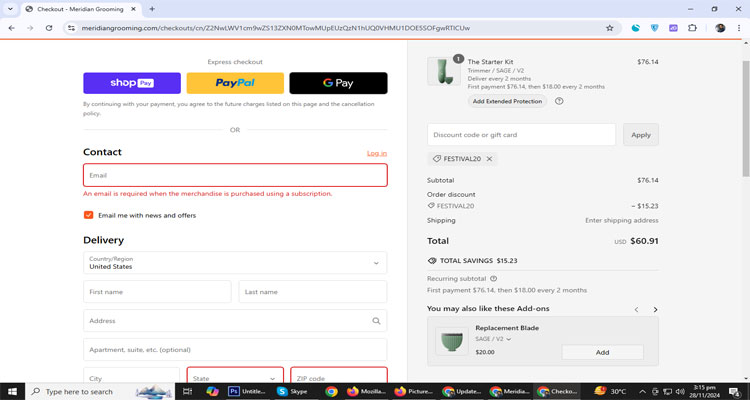This screenshot has width=750, height=400.
Task: Click the Replacement Blade thumbnail
Action: 452,341
